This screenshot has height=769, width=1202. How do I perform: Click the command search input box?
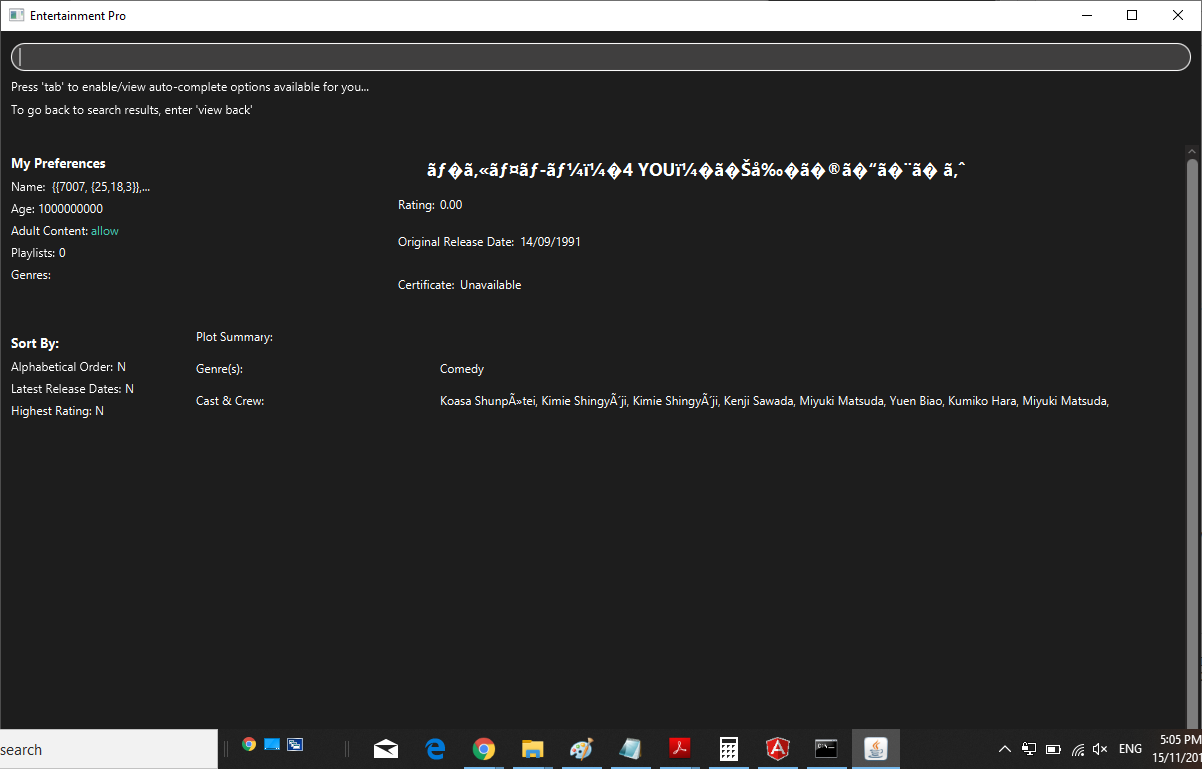pyautogui.click(x=601, y=57)
